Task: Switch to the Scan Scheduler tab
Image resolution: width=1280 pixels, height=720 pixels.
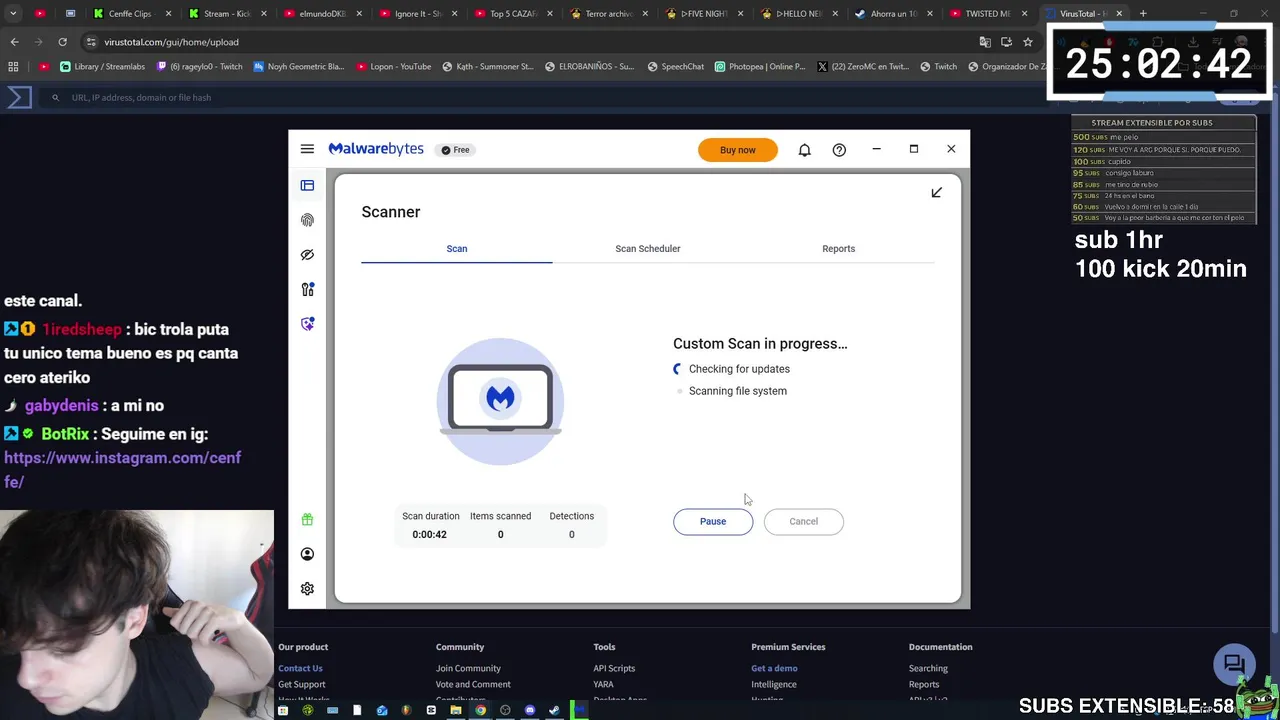Action: click(647, 248)
